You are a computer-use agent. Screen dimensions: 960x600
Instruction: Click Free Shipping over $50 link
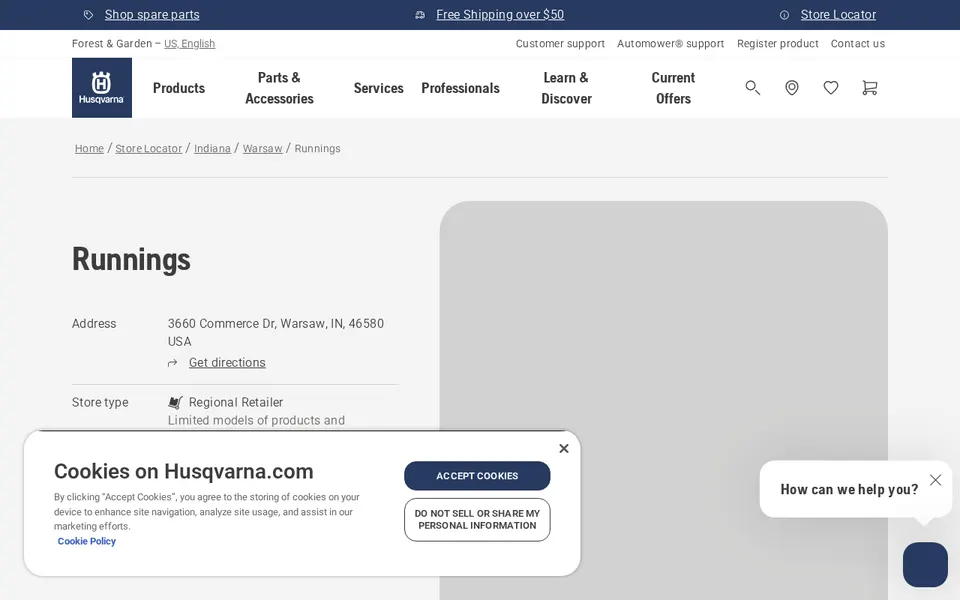[500, 15]
